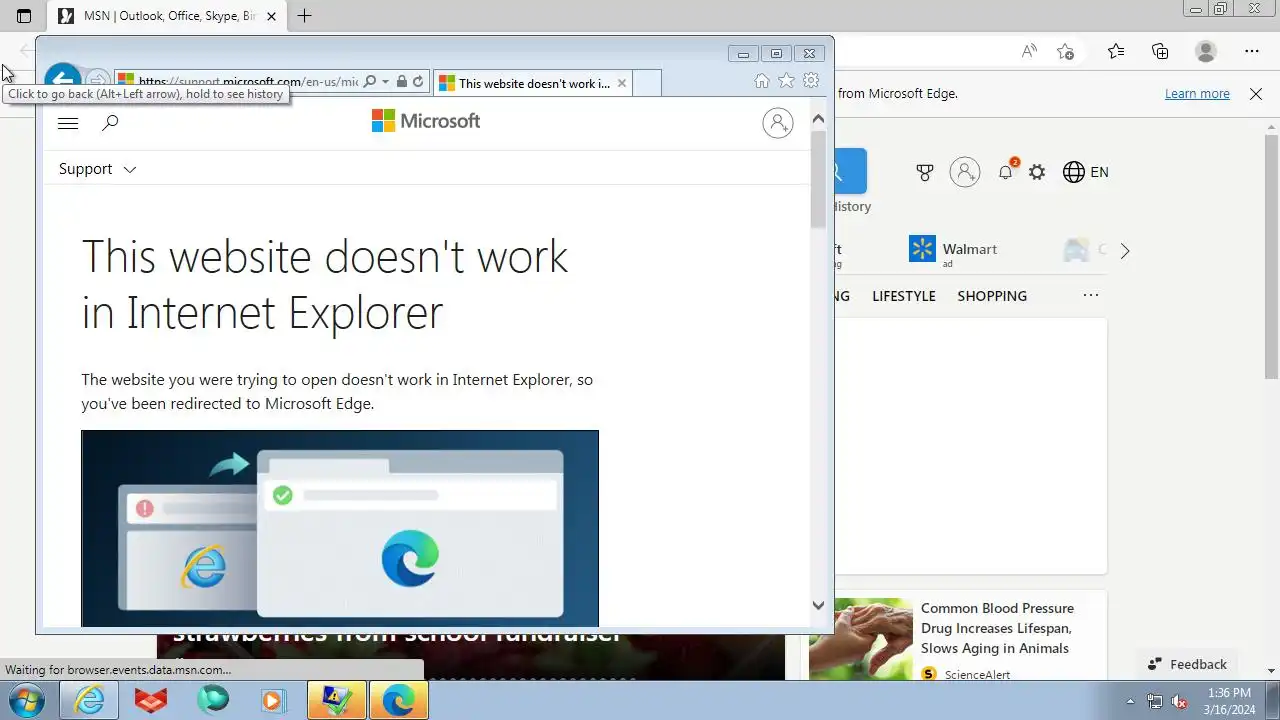Click the ScienceAlert source label
This screenshot has width=1280, height=720.
[977, 675]
